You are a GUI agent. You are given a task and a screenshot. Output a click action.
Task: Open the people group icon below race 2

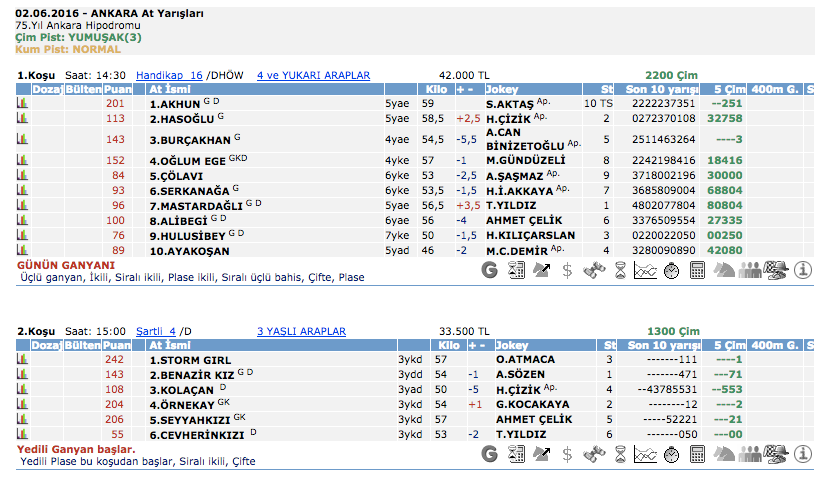pos(749,454)
